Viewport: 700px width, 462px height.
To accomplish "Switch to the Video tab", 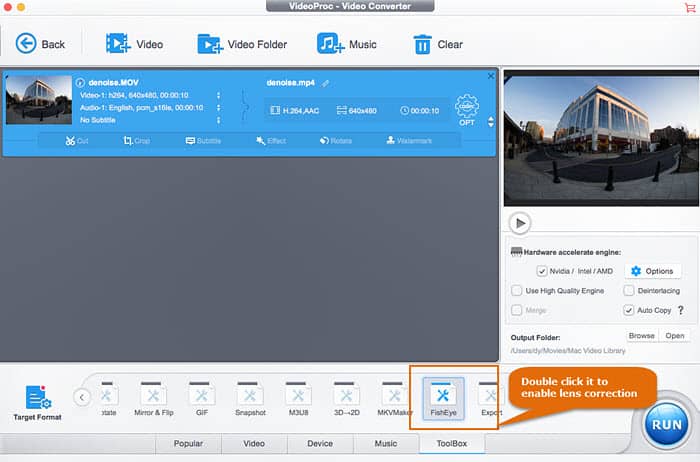I will tap(254, 444).
